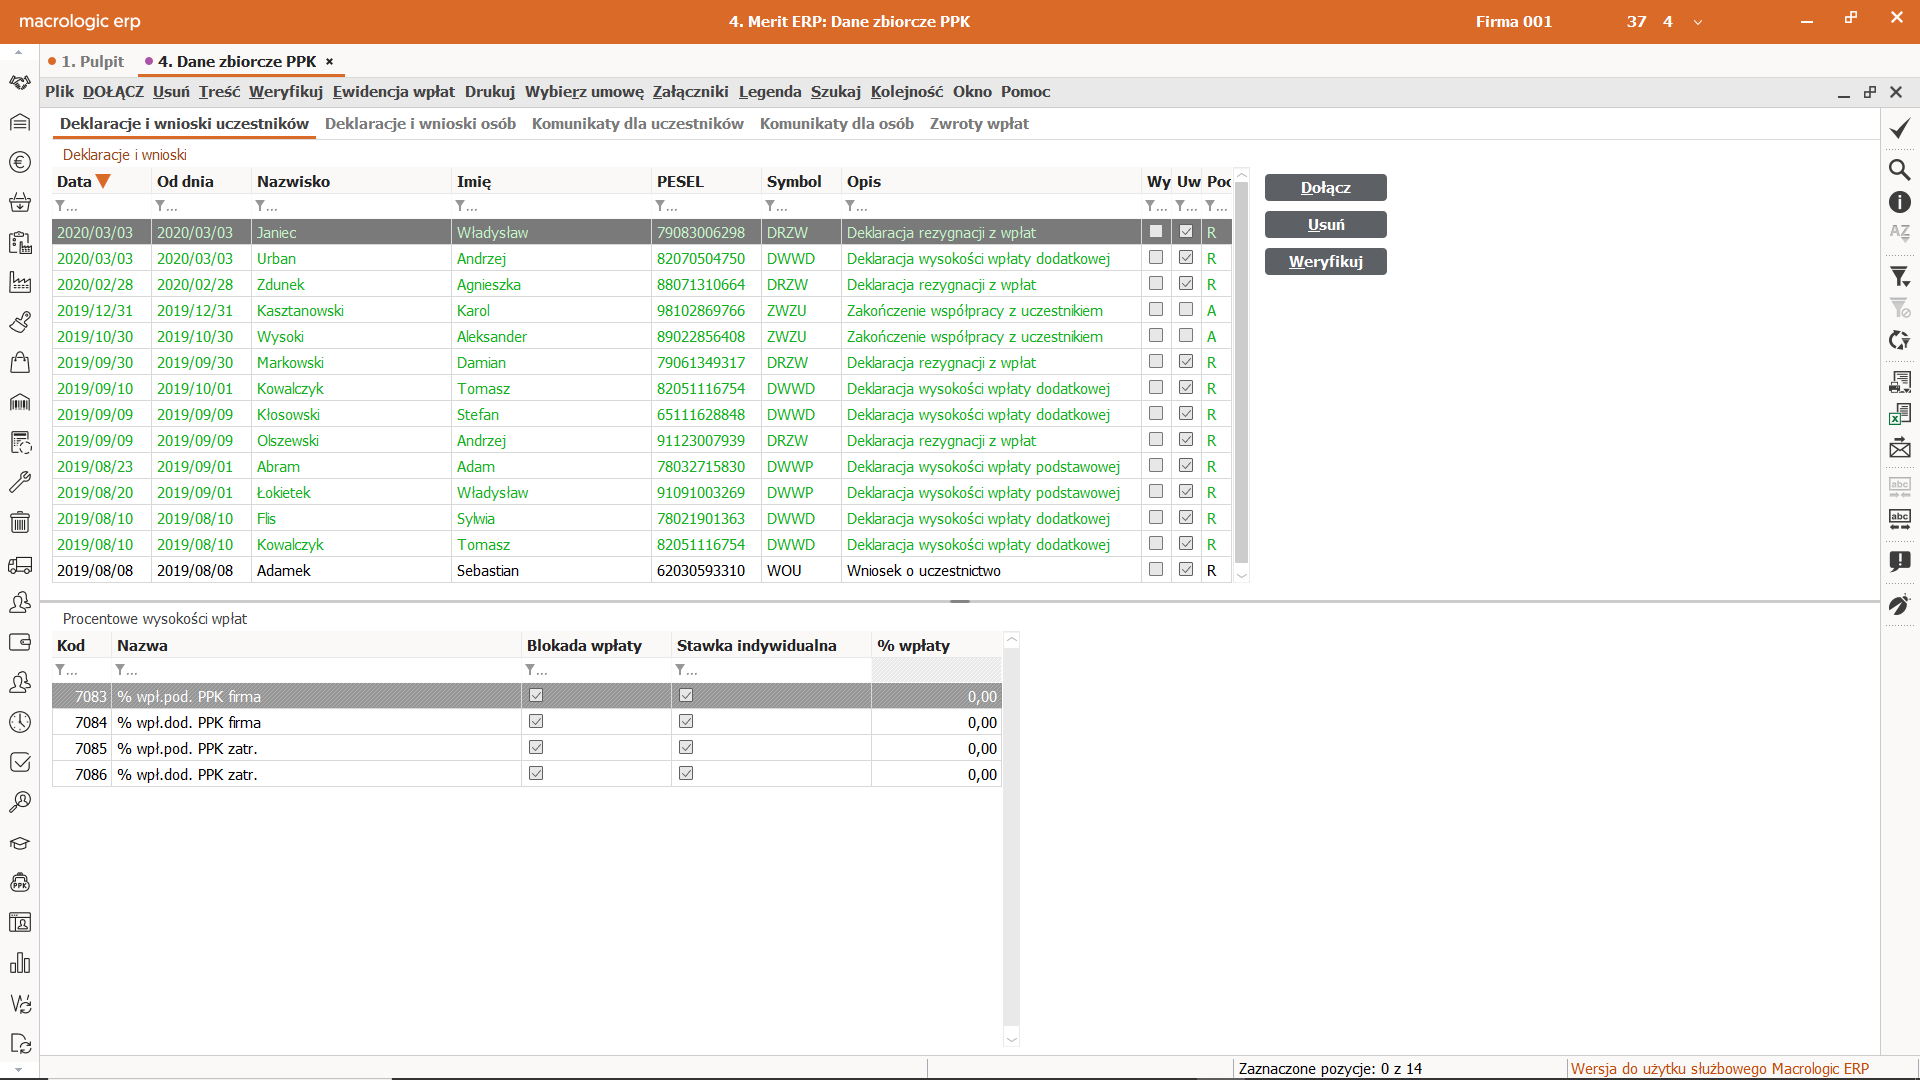Click the Excel export icon

click(x=1899, y=414)
